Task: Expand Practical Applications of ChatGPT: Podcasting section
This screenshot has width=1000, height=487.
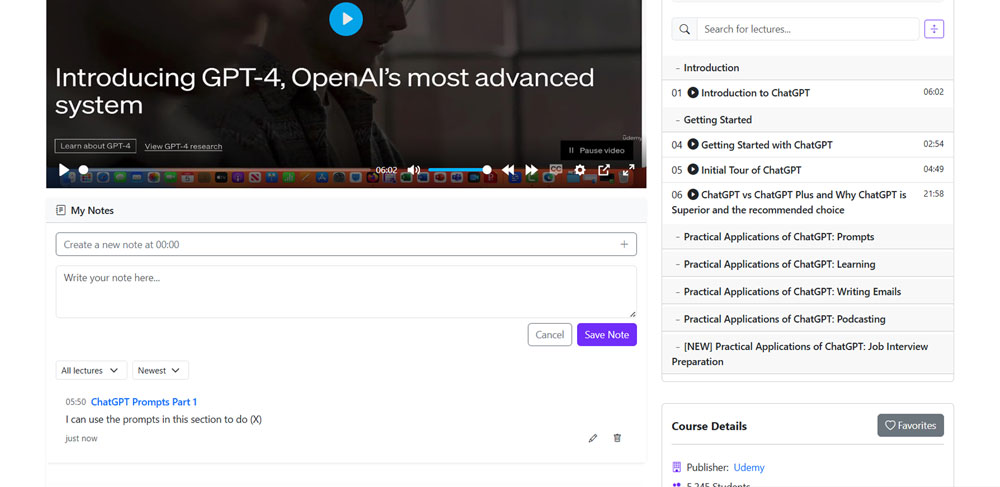Action: (x=807, y=319)
